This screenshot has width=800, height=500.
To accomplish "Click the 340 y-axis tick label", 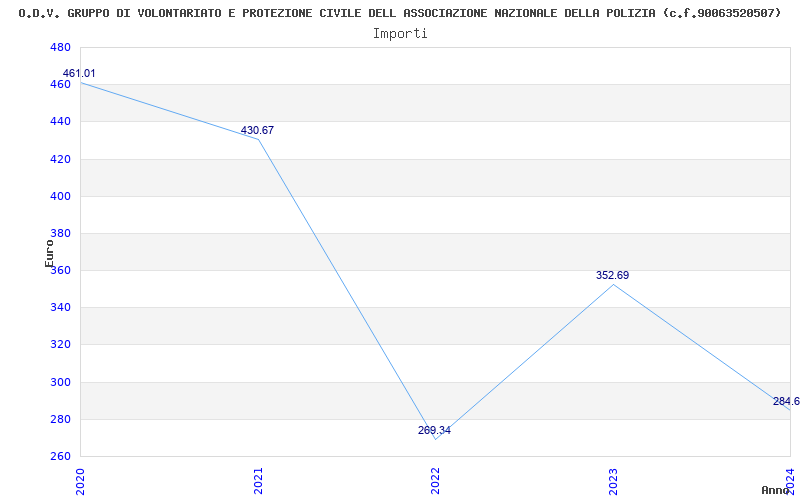I will coord(60,308).
